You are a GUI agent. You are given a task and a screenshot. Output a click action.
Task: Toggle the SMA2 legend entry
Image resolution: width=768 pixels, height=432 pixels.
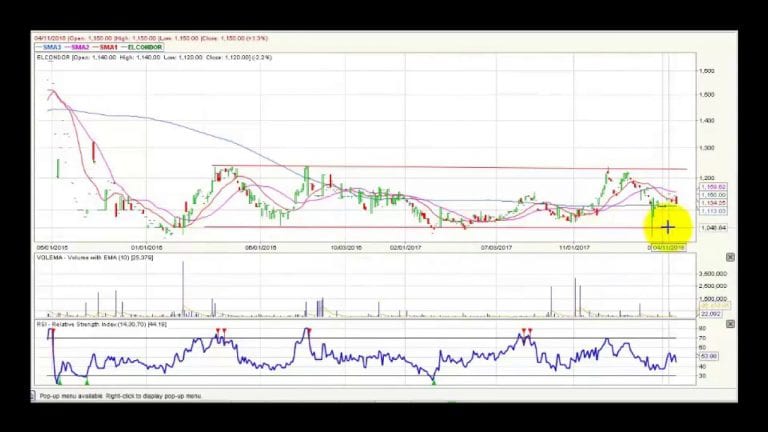pos(77,48)
